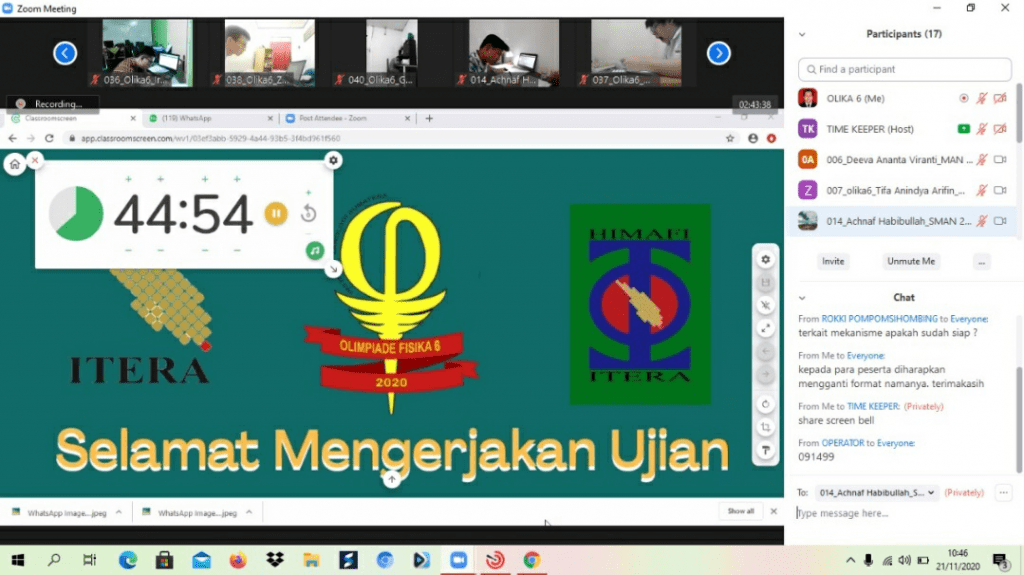Screen dimensions: 1024x575
Task: Toggle mute icon for 014_Achnaf Habibullah
Action: [x=982, y=221]
